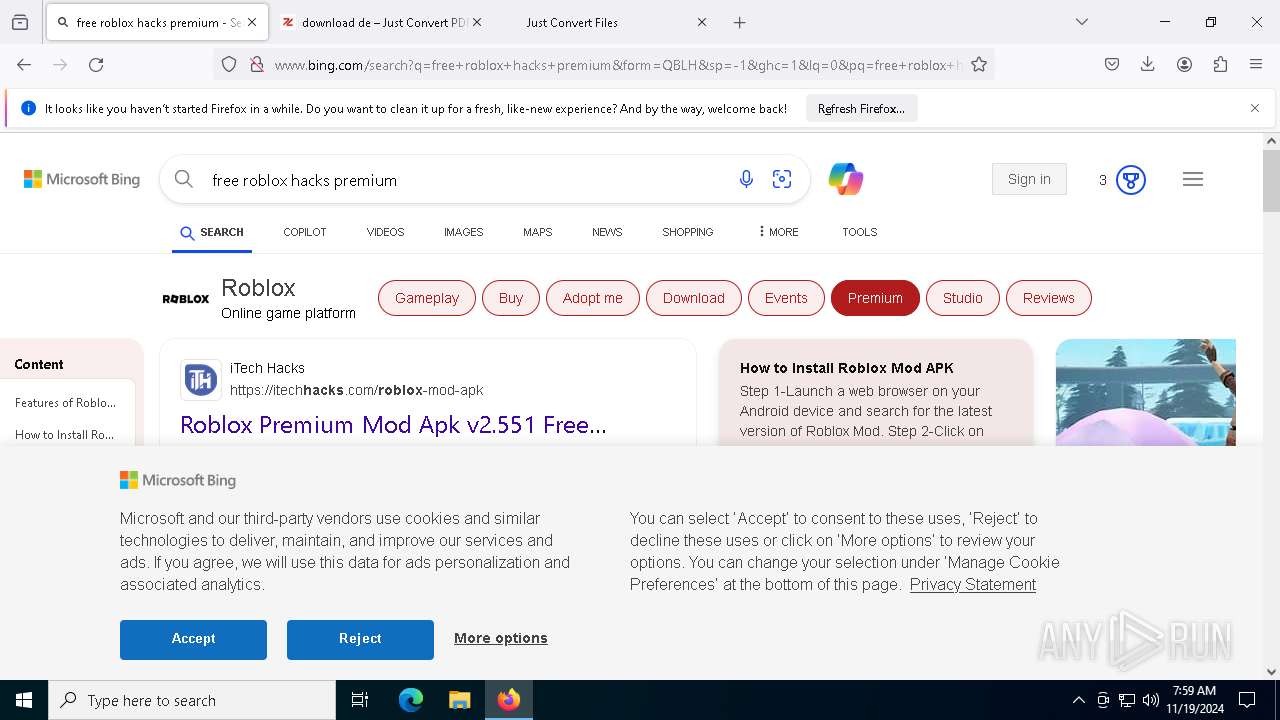1280x720 pixels.
Task: Open Copilot colorful icon
Action: 846,179
